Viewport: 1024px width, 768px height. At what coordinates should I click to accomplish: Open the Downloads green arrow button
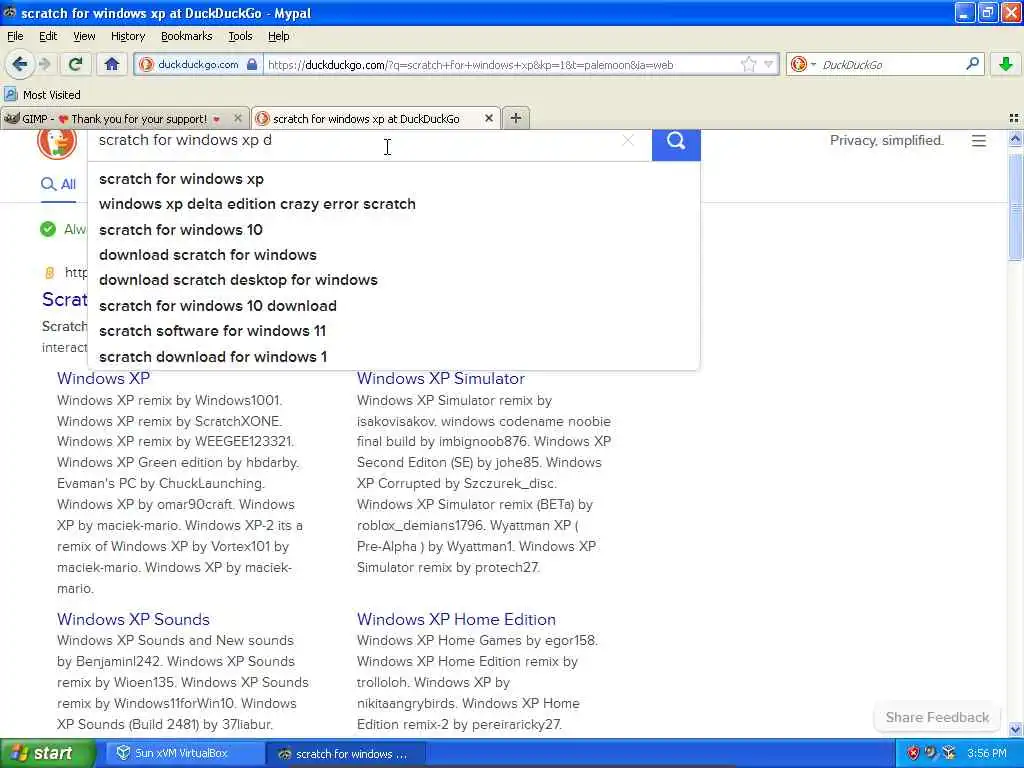point(1006,64)
